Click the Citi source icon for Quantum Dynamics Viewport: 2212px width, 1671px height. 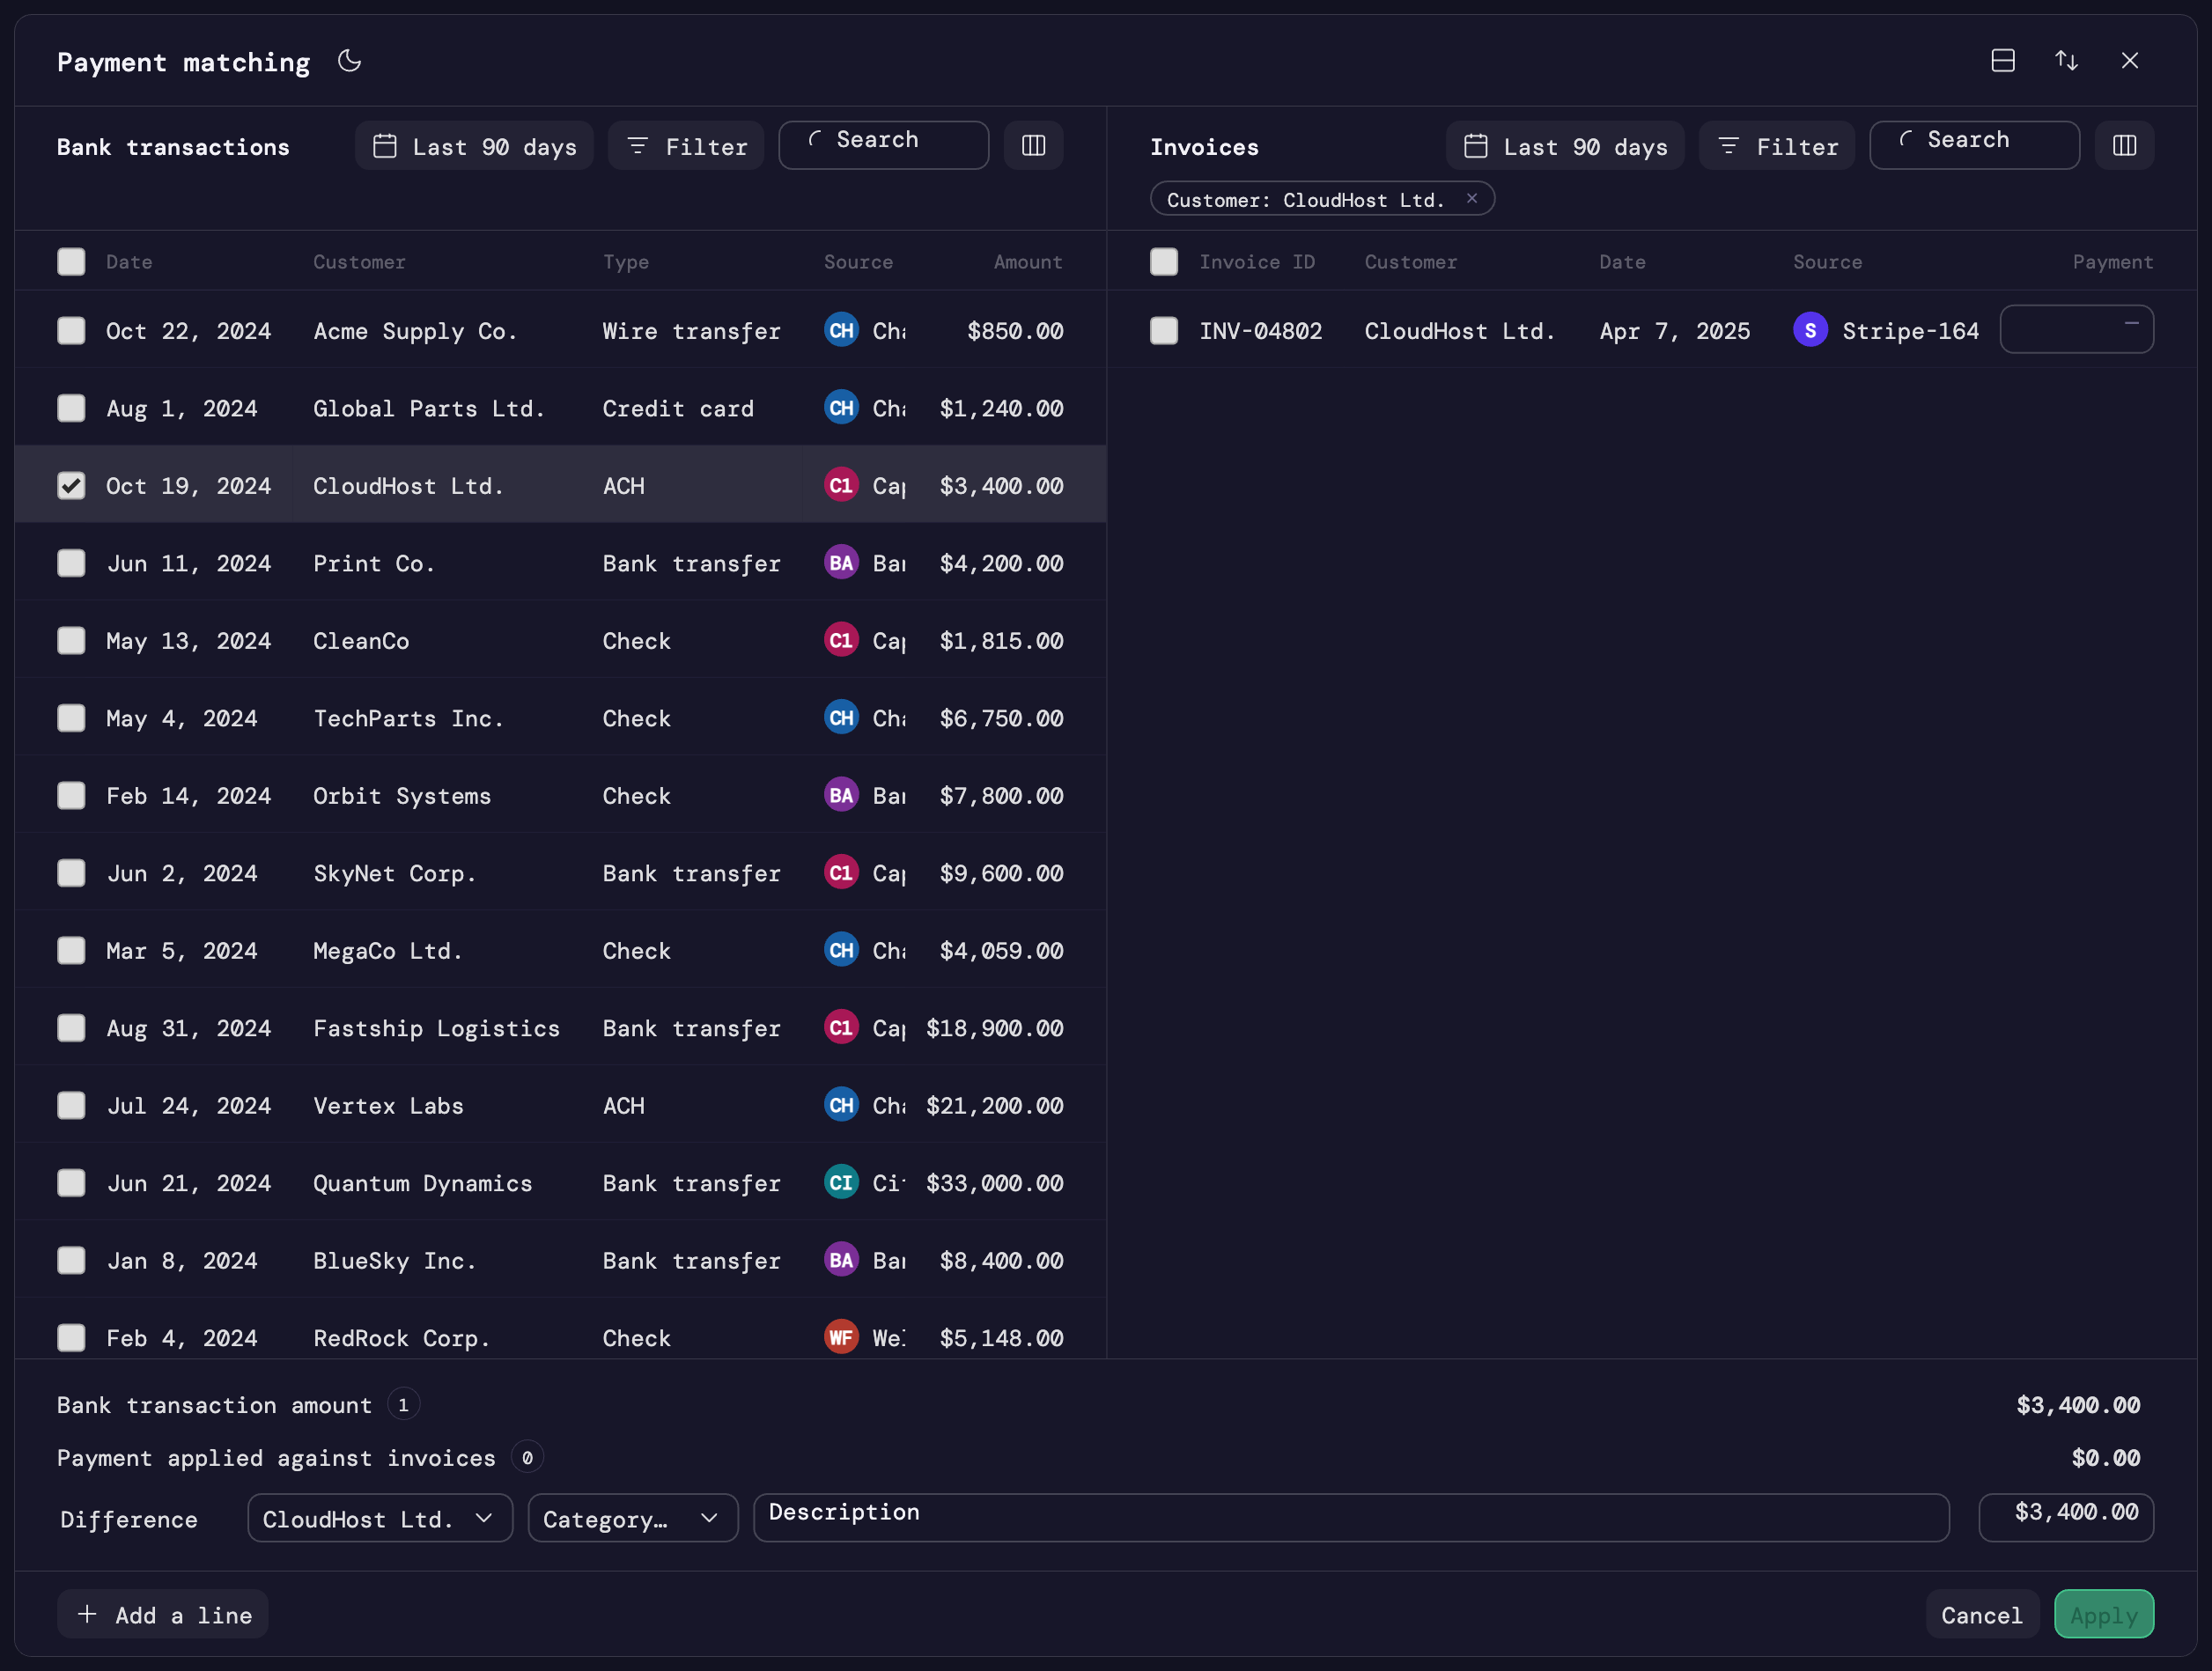841,1183
